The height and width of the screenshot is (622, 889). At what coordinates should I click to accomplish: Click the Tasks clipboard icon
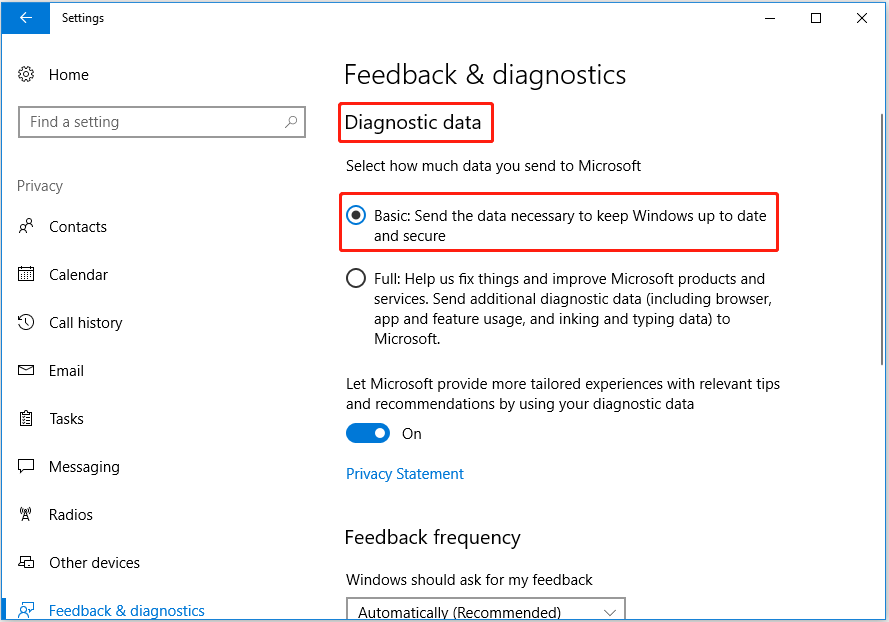[27, 419]
